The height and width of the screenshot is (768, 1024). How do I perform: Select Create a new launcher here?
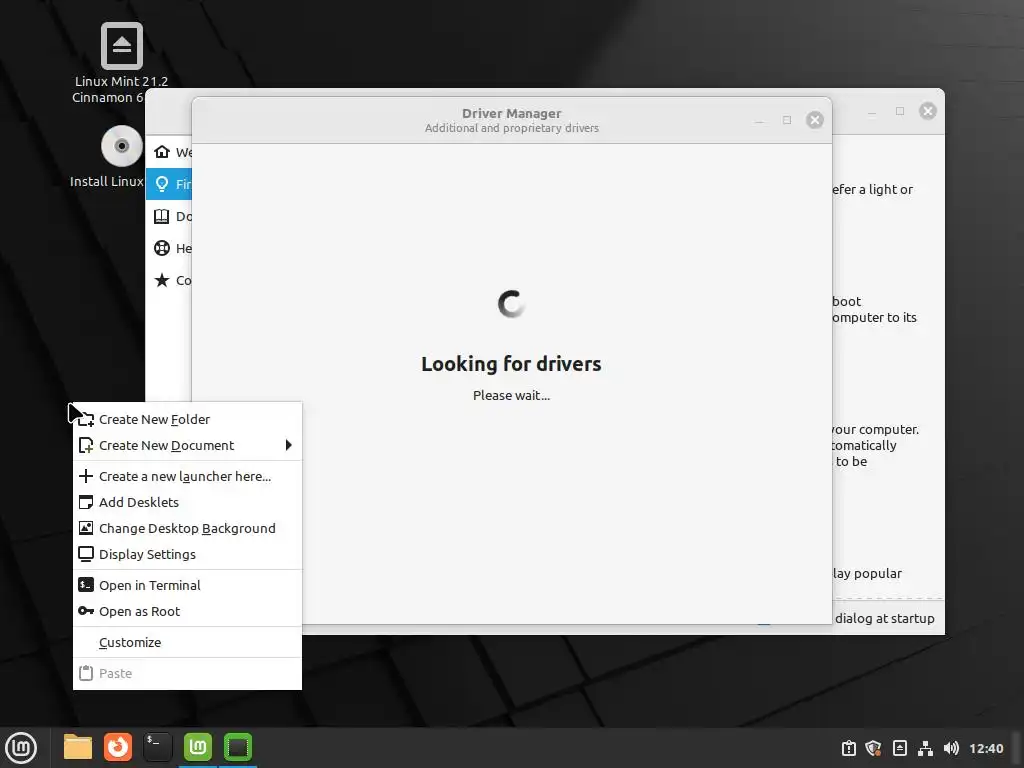(187, 476)
